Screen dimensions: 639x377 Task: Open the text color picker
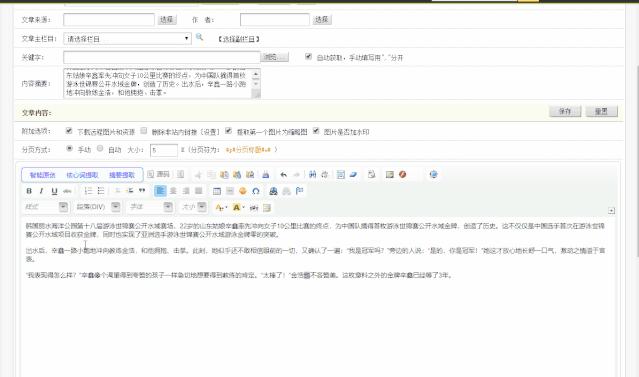221,207
